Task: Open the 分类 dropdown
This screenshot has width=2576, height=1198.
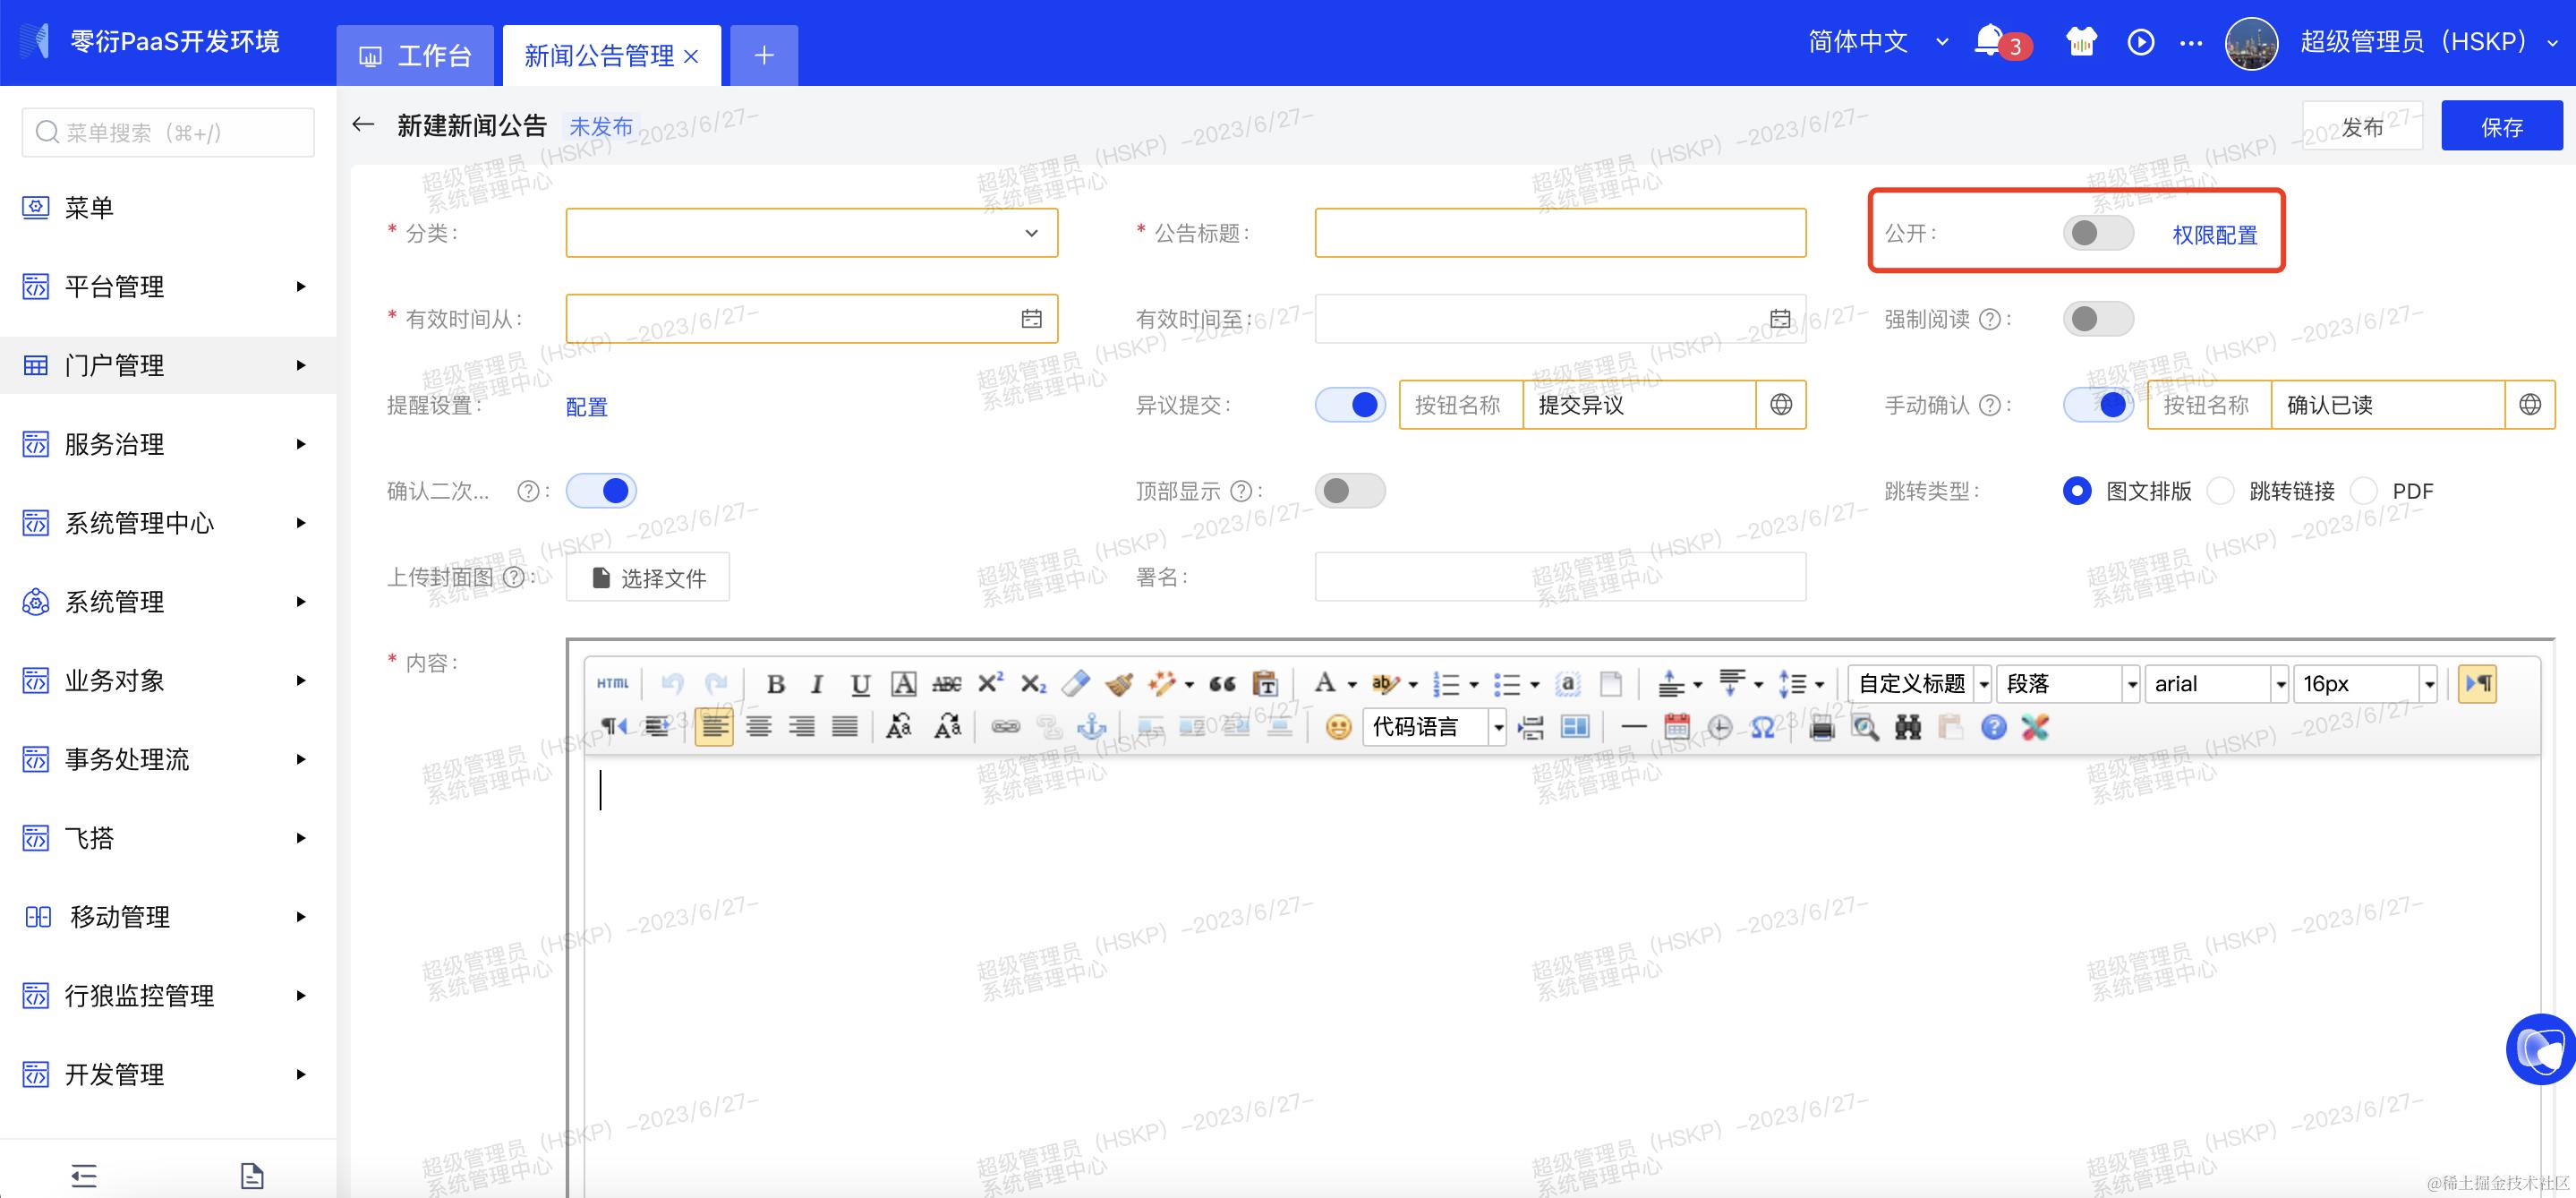Action: click(811, 233)
